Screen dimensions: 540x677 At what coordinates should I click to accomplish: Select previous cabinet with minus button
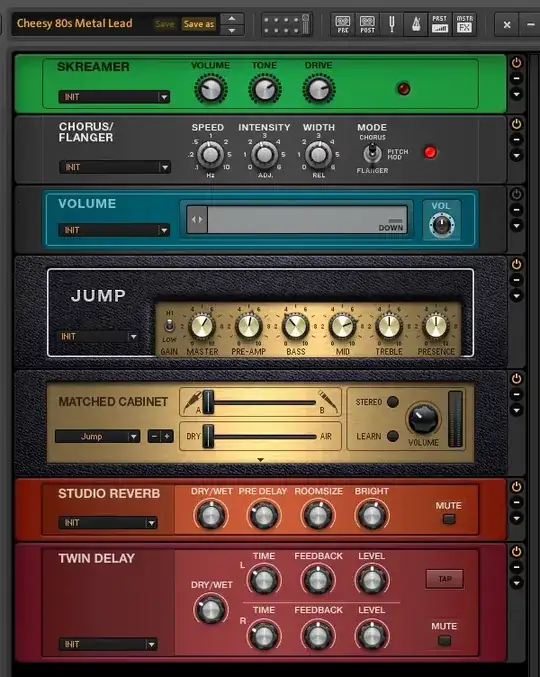click(154, 436)
